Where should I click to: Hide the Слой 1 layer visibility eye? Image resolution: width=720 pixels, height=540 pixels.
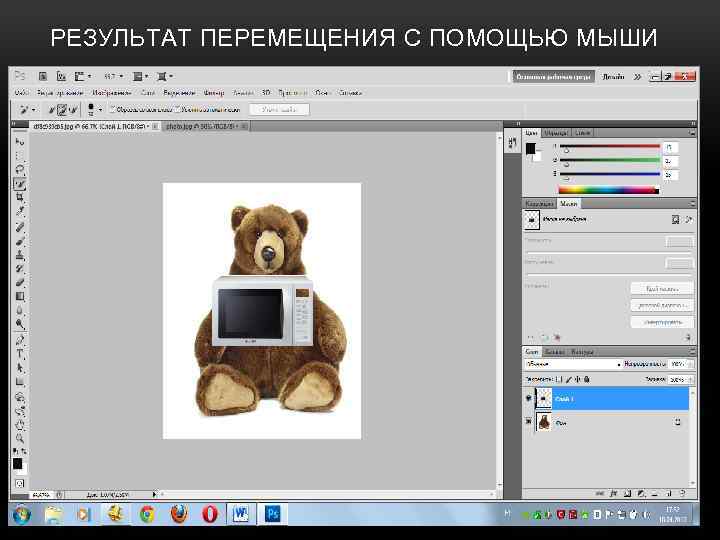(x=529, y=398)
